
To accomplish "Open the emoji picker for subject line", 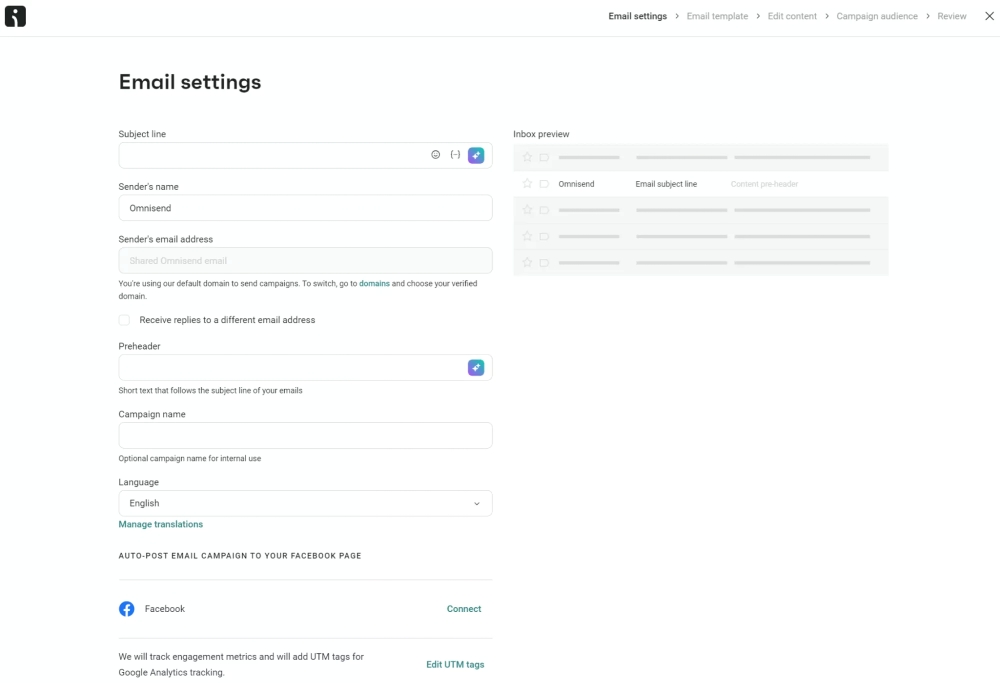I will [x=435, y=154].
